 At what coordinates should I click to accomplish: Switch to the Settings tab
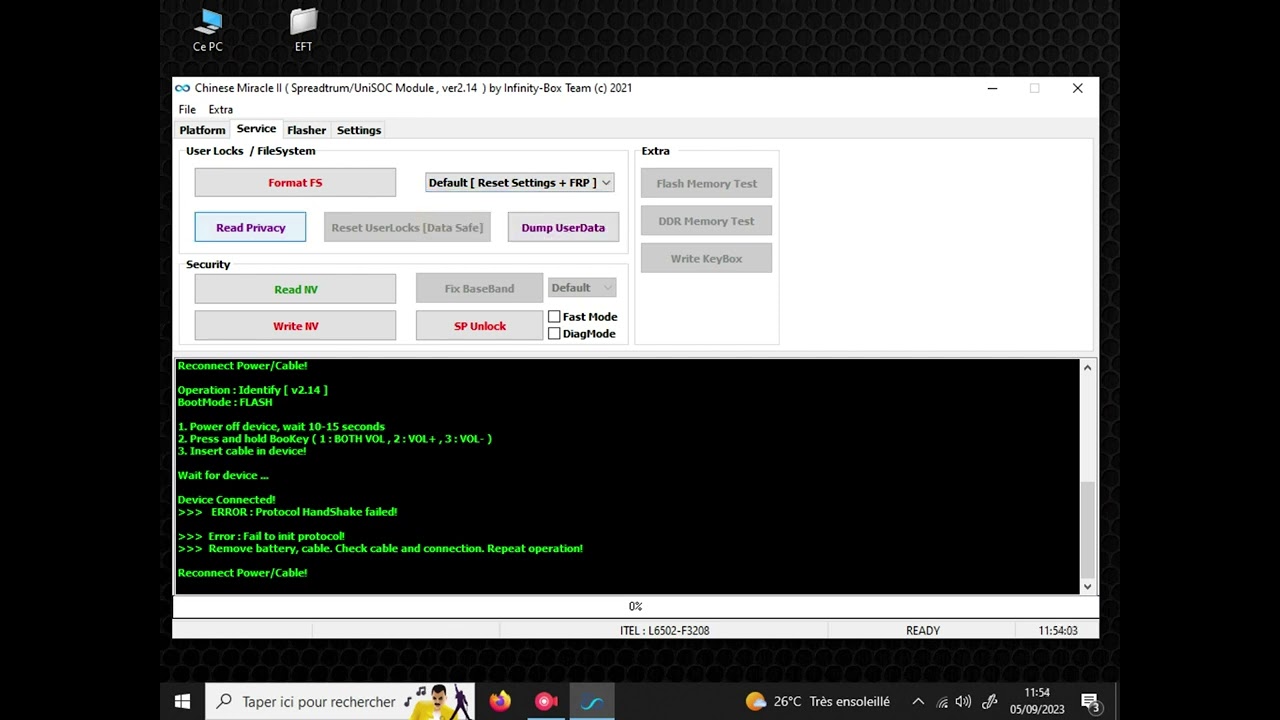point(359,130)
